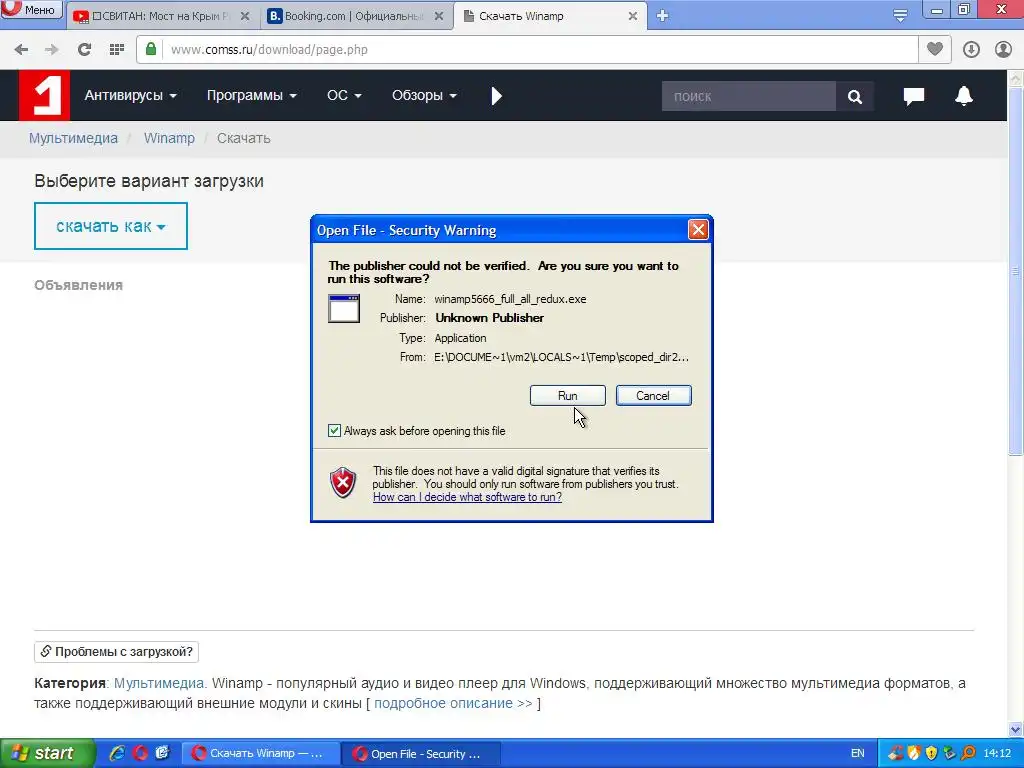Click the application file icon in the dialog
This screenshot has width=1024, height=768.
point(344,308)
